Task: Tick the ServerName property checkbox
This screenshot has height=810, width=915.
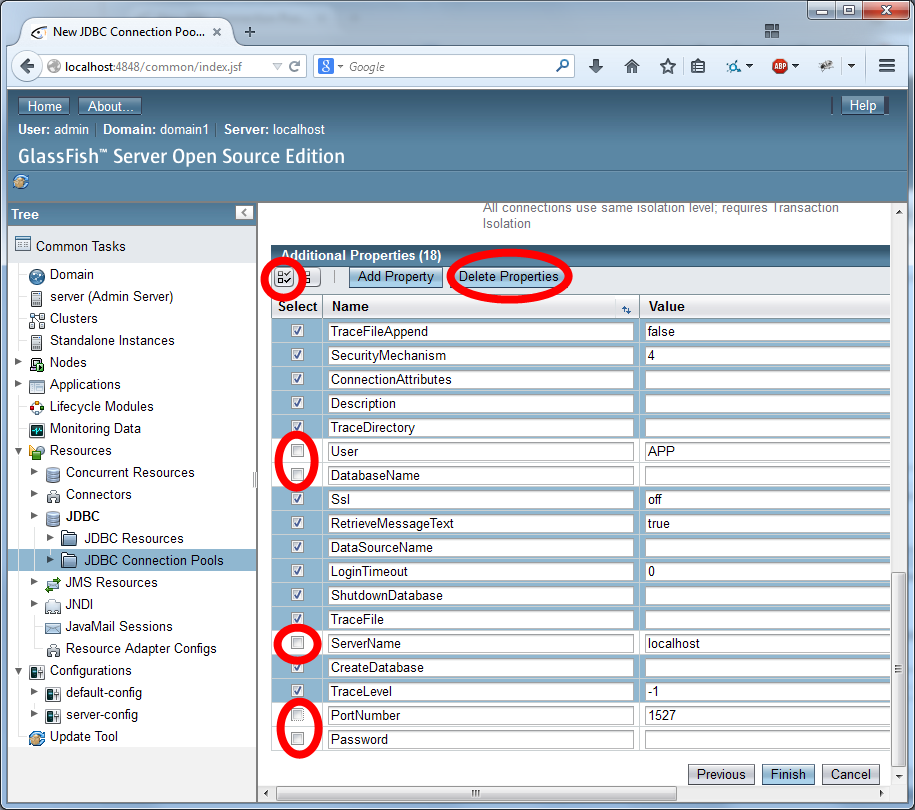Action: [297, 644]
